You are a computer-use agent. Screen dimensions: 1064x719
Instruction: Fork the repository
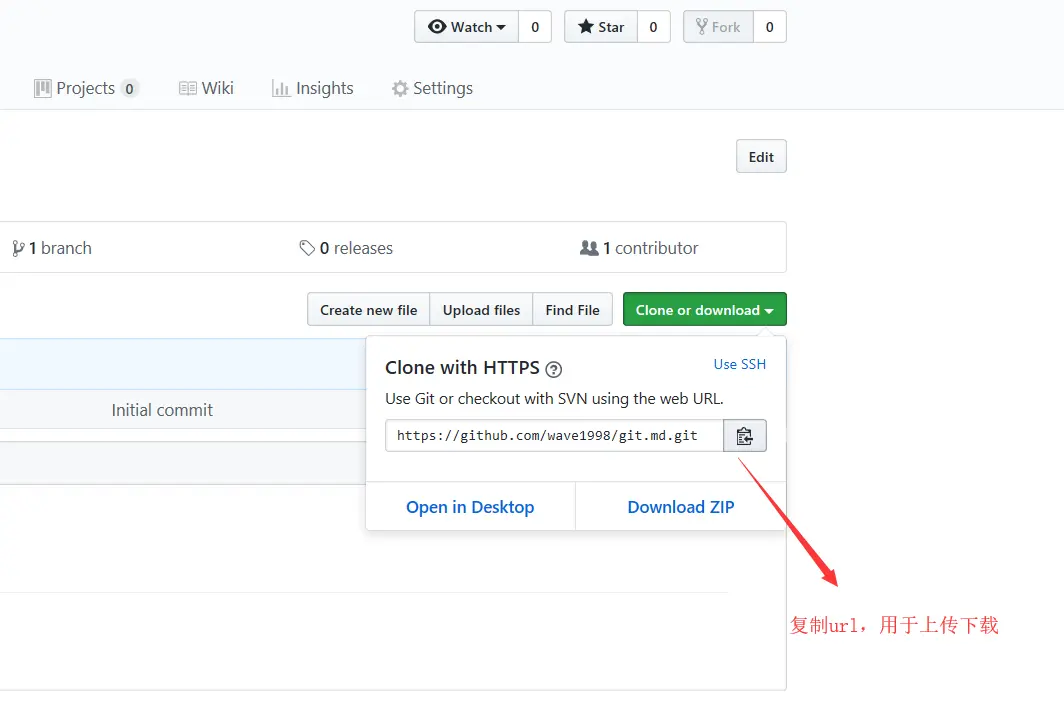718,27
